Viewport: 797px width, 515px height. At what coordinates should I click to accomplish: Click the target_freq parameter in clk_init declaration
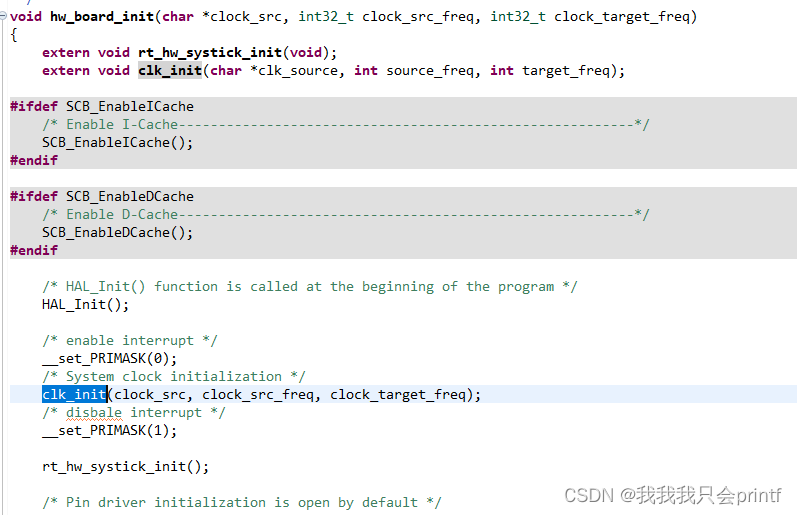(566, 71)
